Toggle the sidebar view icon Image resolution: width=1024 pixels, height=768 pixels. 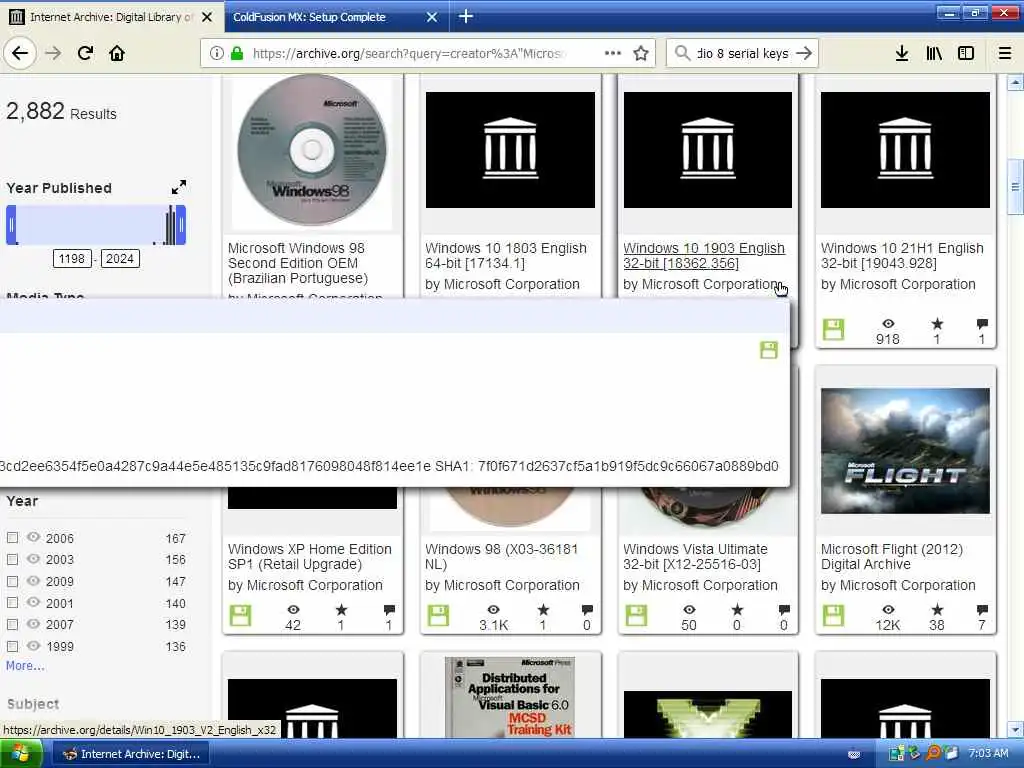966,53
